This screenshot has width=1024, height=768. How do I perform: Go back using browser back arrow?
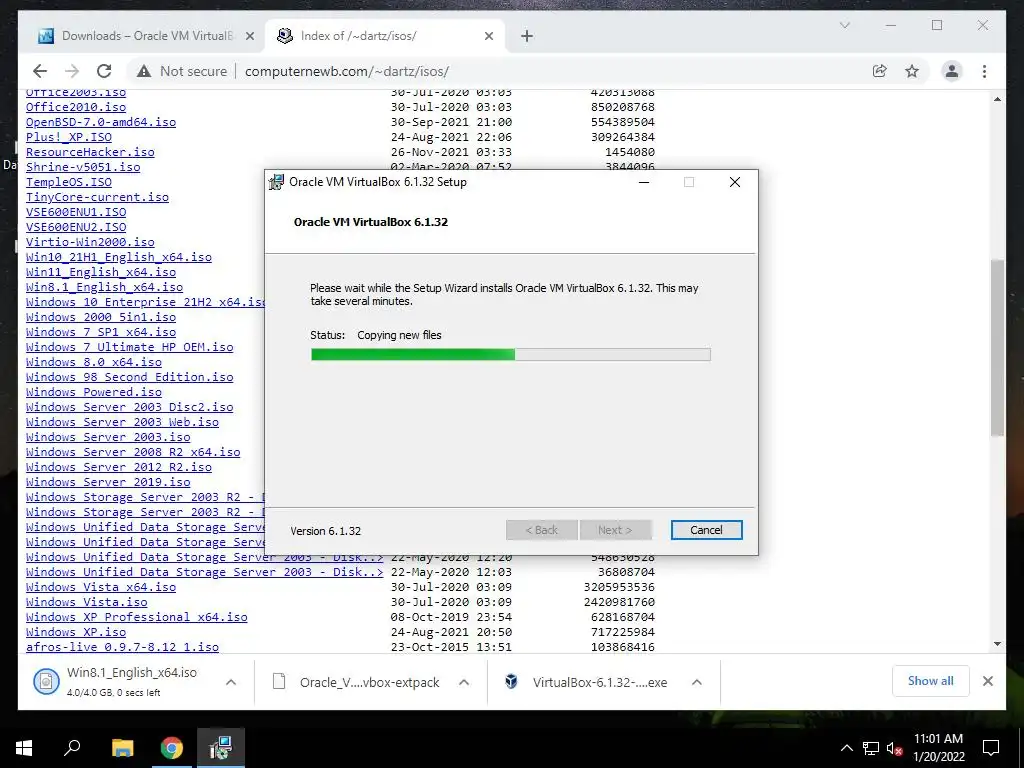(x=40, y=71)
